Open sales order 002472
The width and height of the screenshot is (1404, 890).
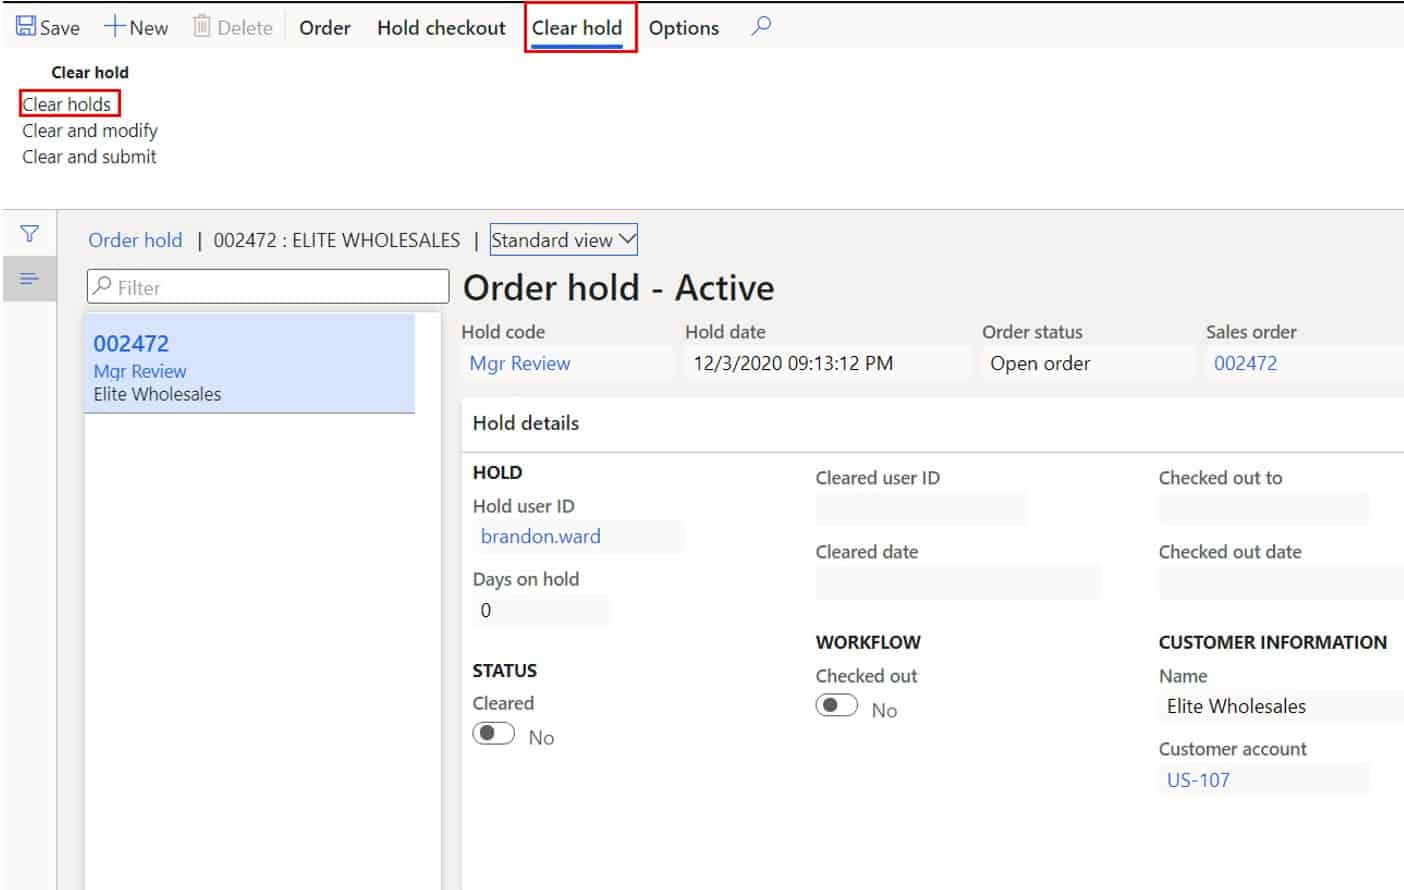(1245, 363)
